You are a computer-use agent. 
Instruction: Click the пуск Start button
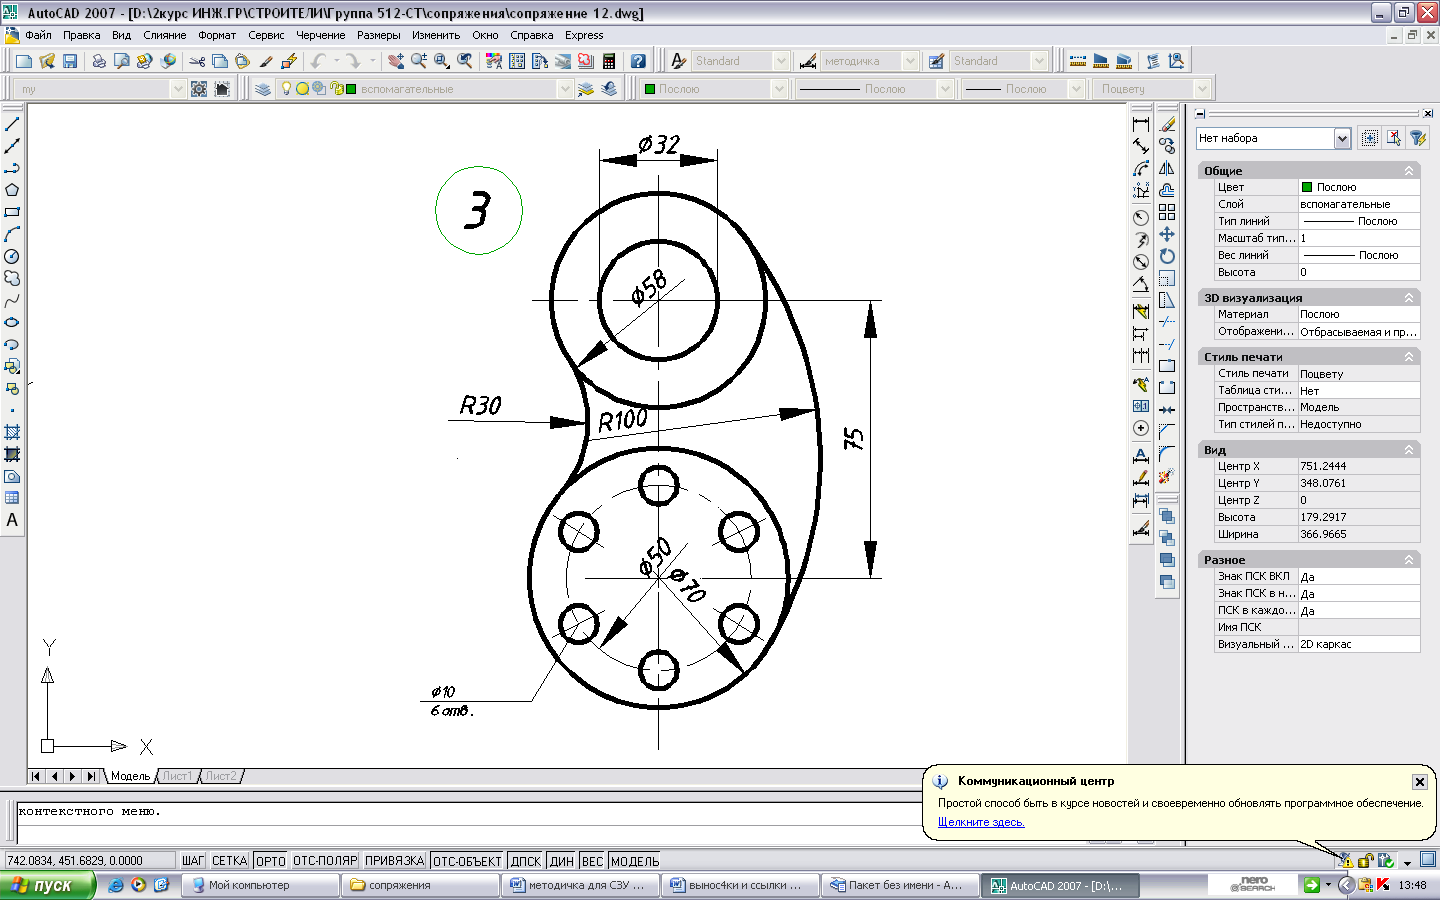click(47, 885)
